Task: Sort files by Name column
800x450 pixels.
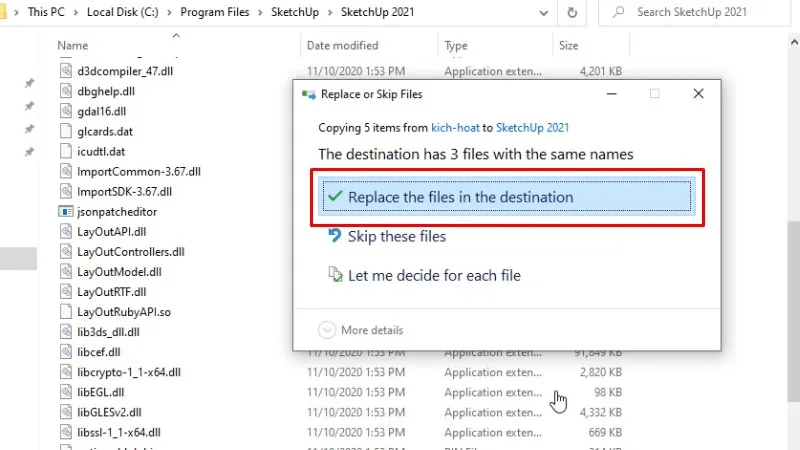Action: (73, 46)
